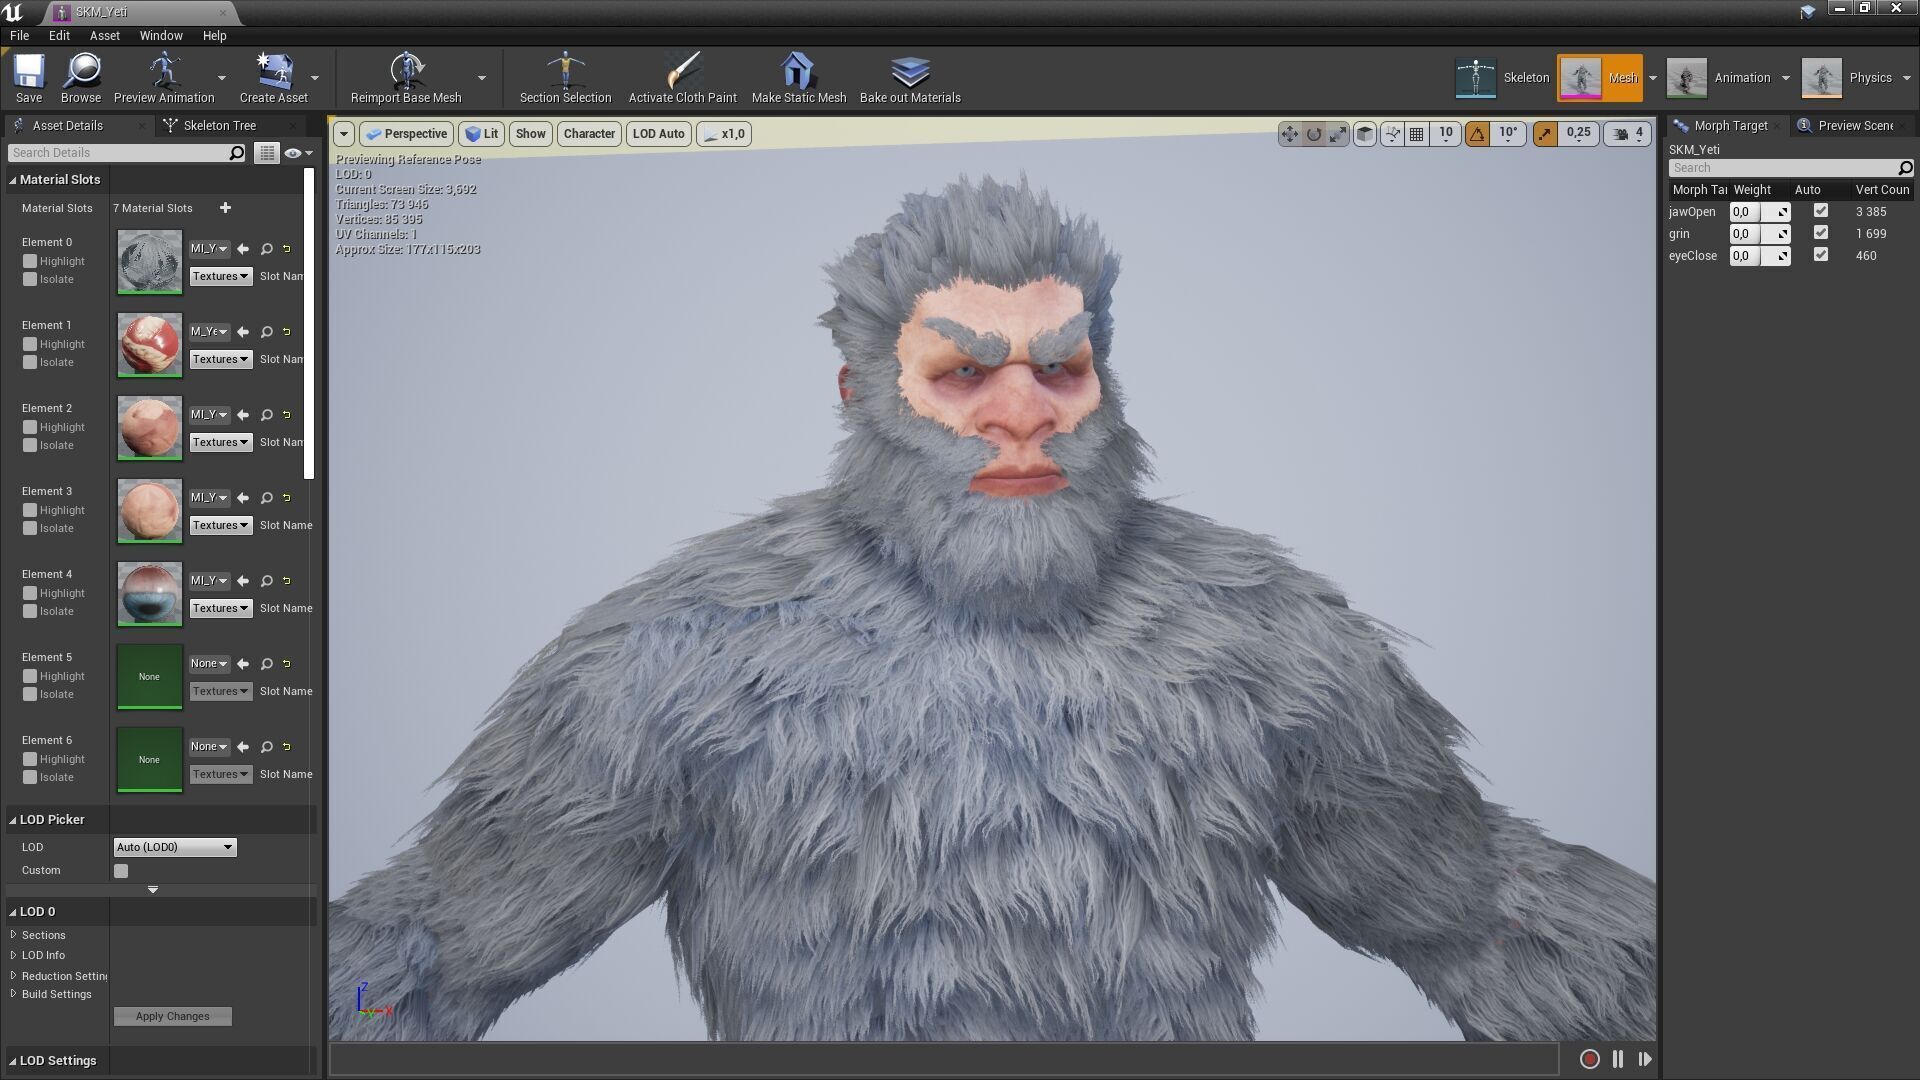Enable Isolate for Element 1

(x=30, y=363)
